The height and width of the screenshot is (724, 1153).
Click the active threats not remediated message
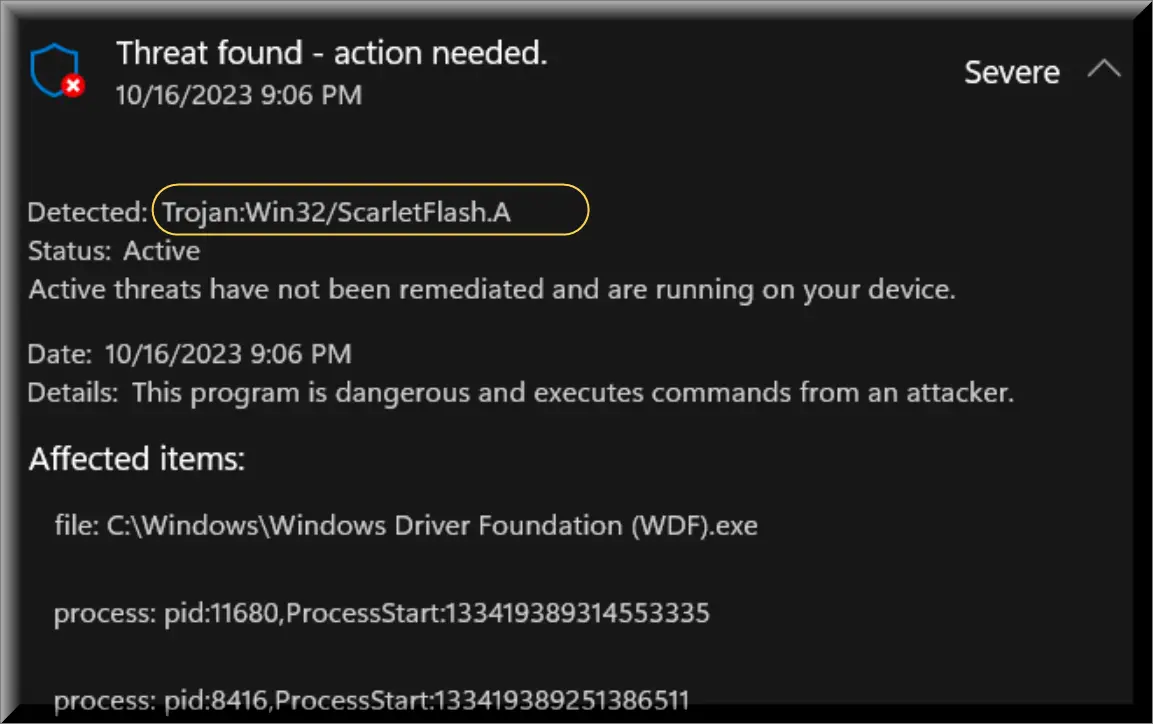tap(492, 290)
